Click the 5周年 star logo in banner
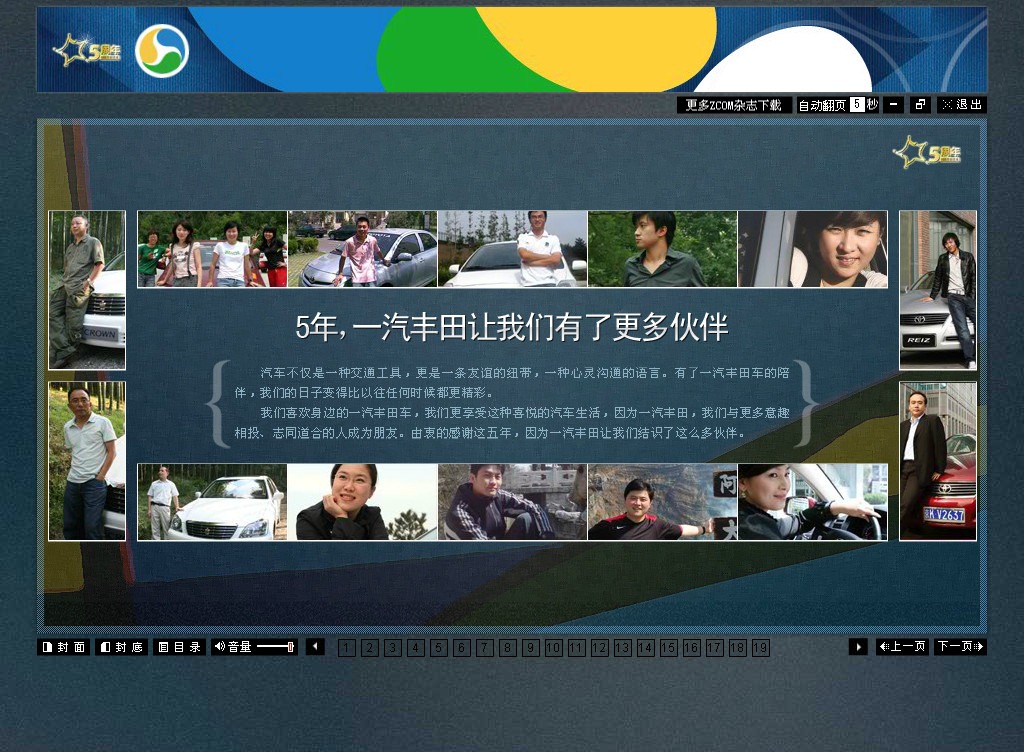This screenshot has height=752, width=1024. point(87,51)
